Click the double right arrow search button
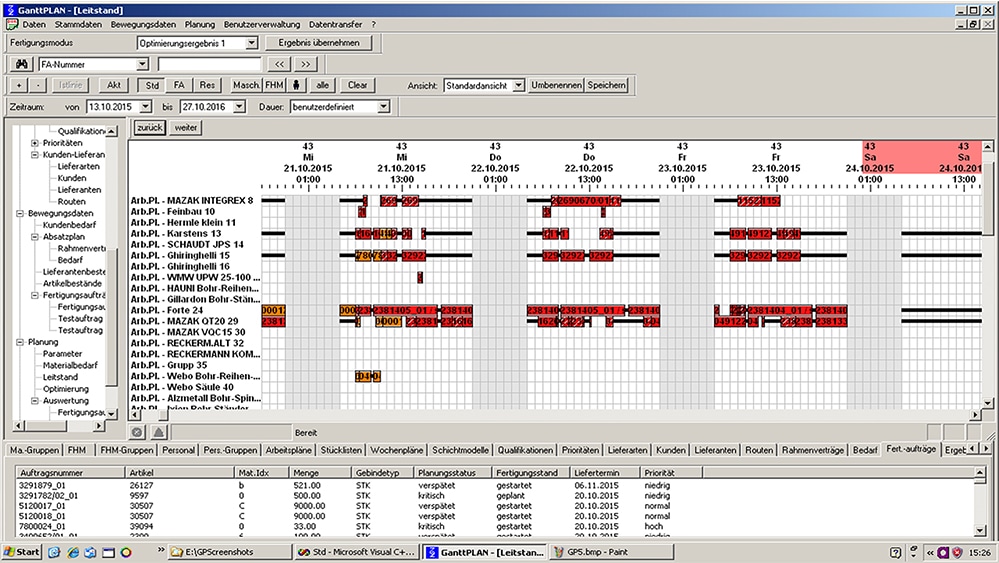Screen dimensions: 999x563 [305, 64]
